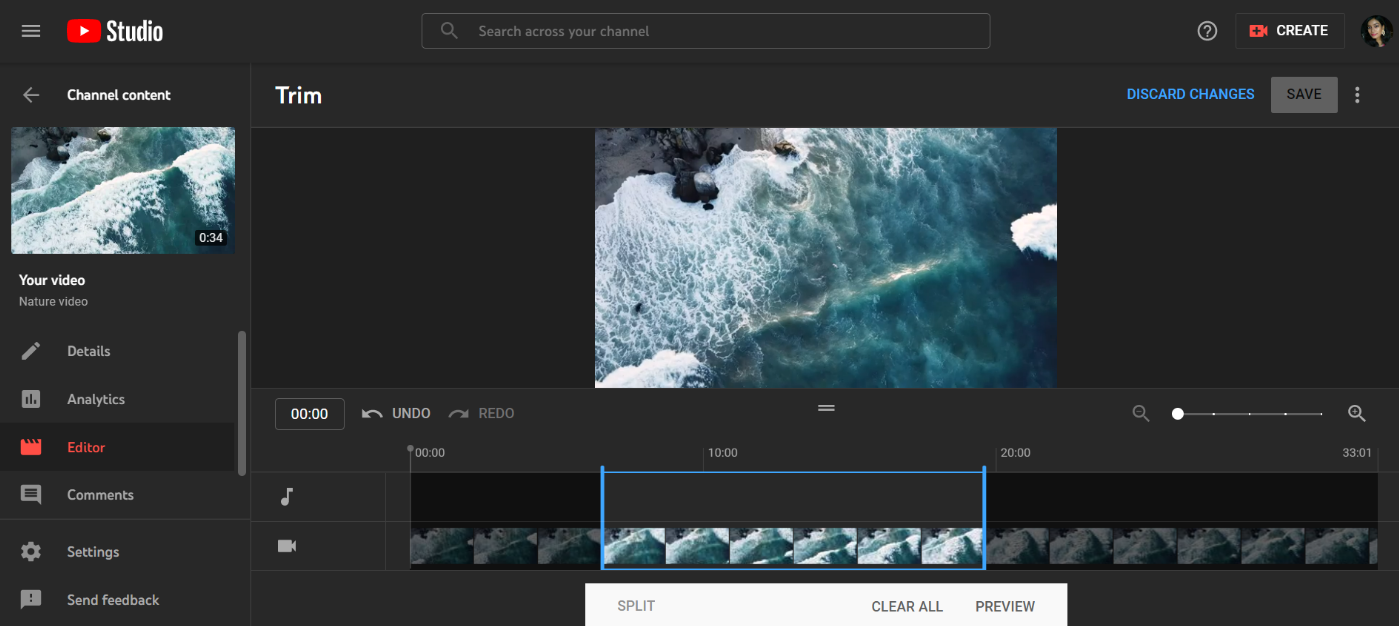Open the hamburger navigation menu
This screenshot has width=1399, height=626.
31,31
